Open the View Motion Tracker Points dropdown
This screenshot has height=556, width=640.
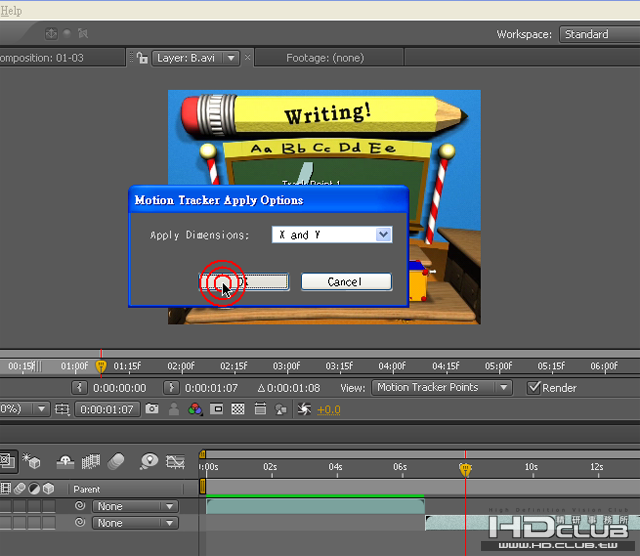click(442, 387)
